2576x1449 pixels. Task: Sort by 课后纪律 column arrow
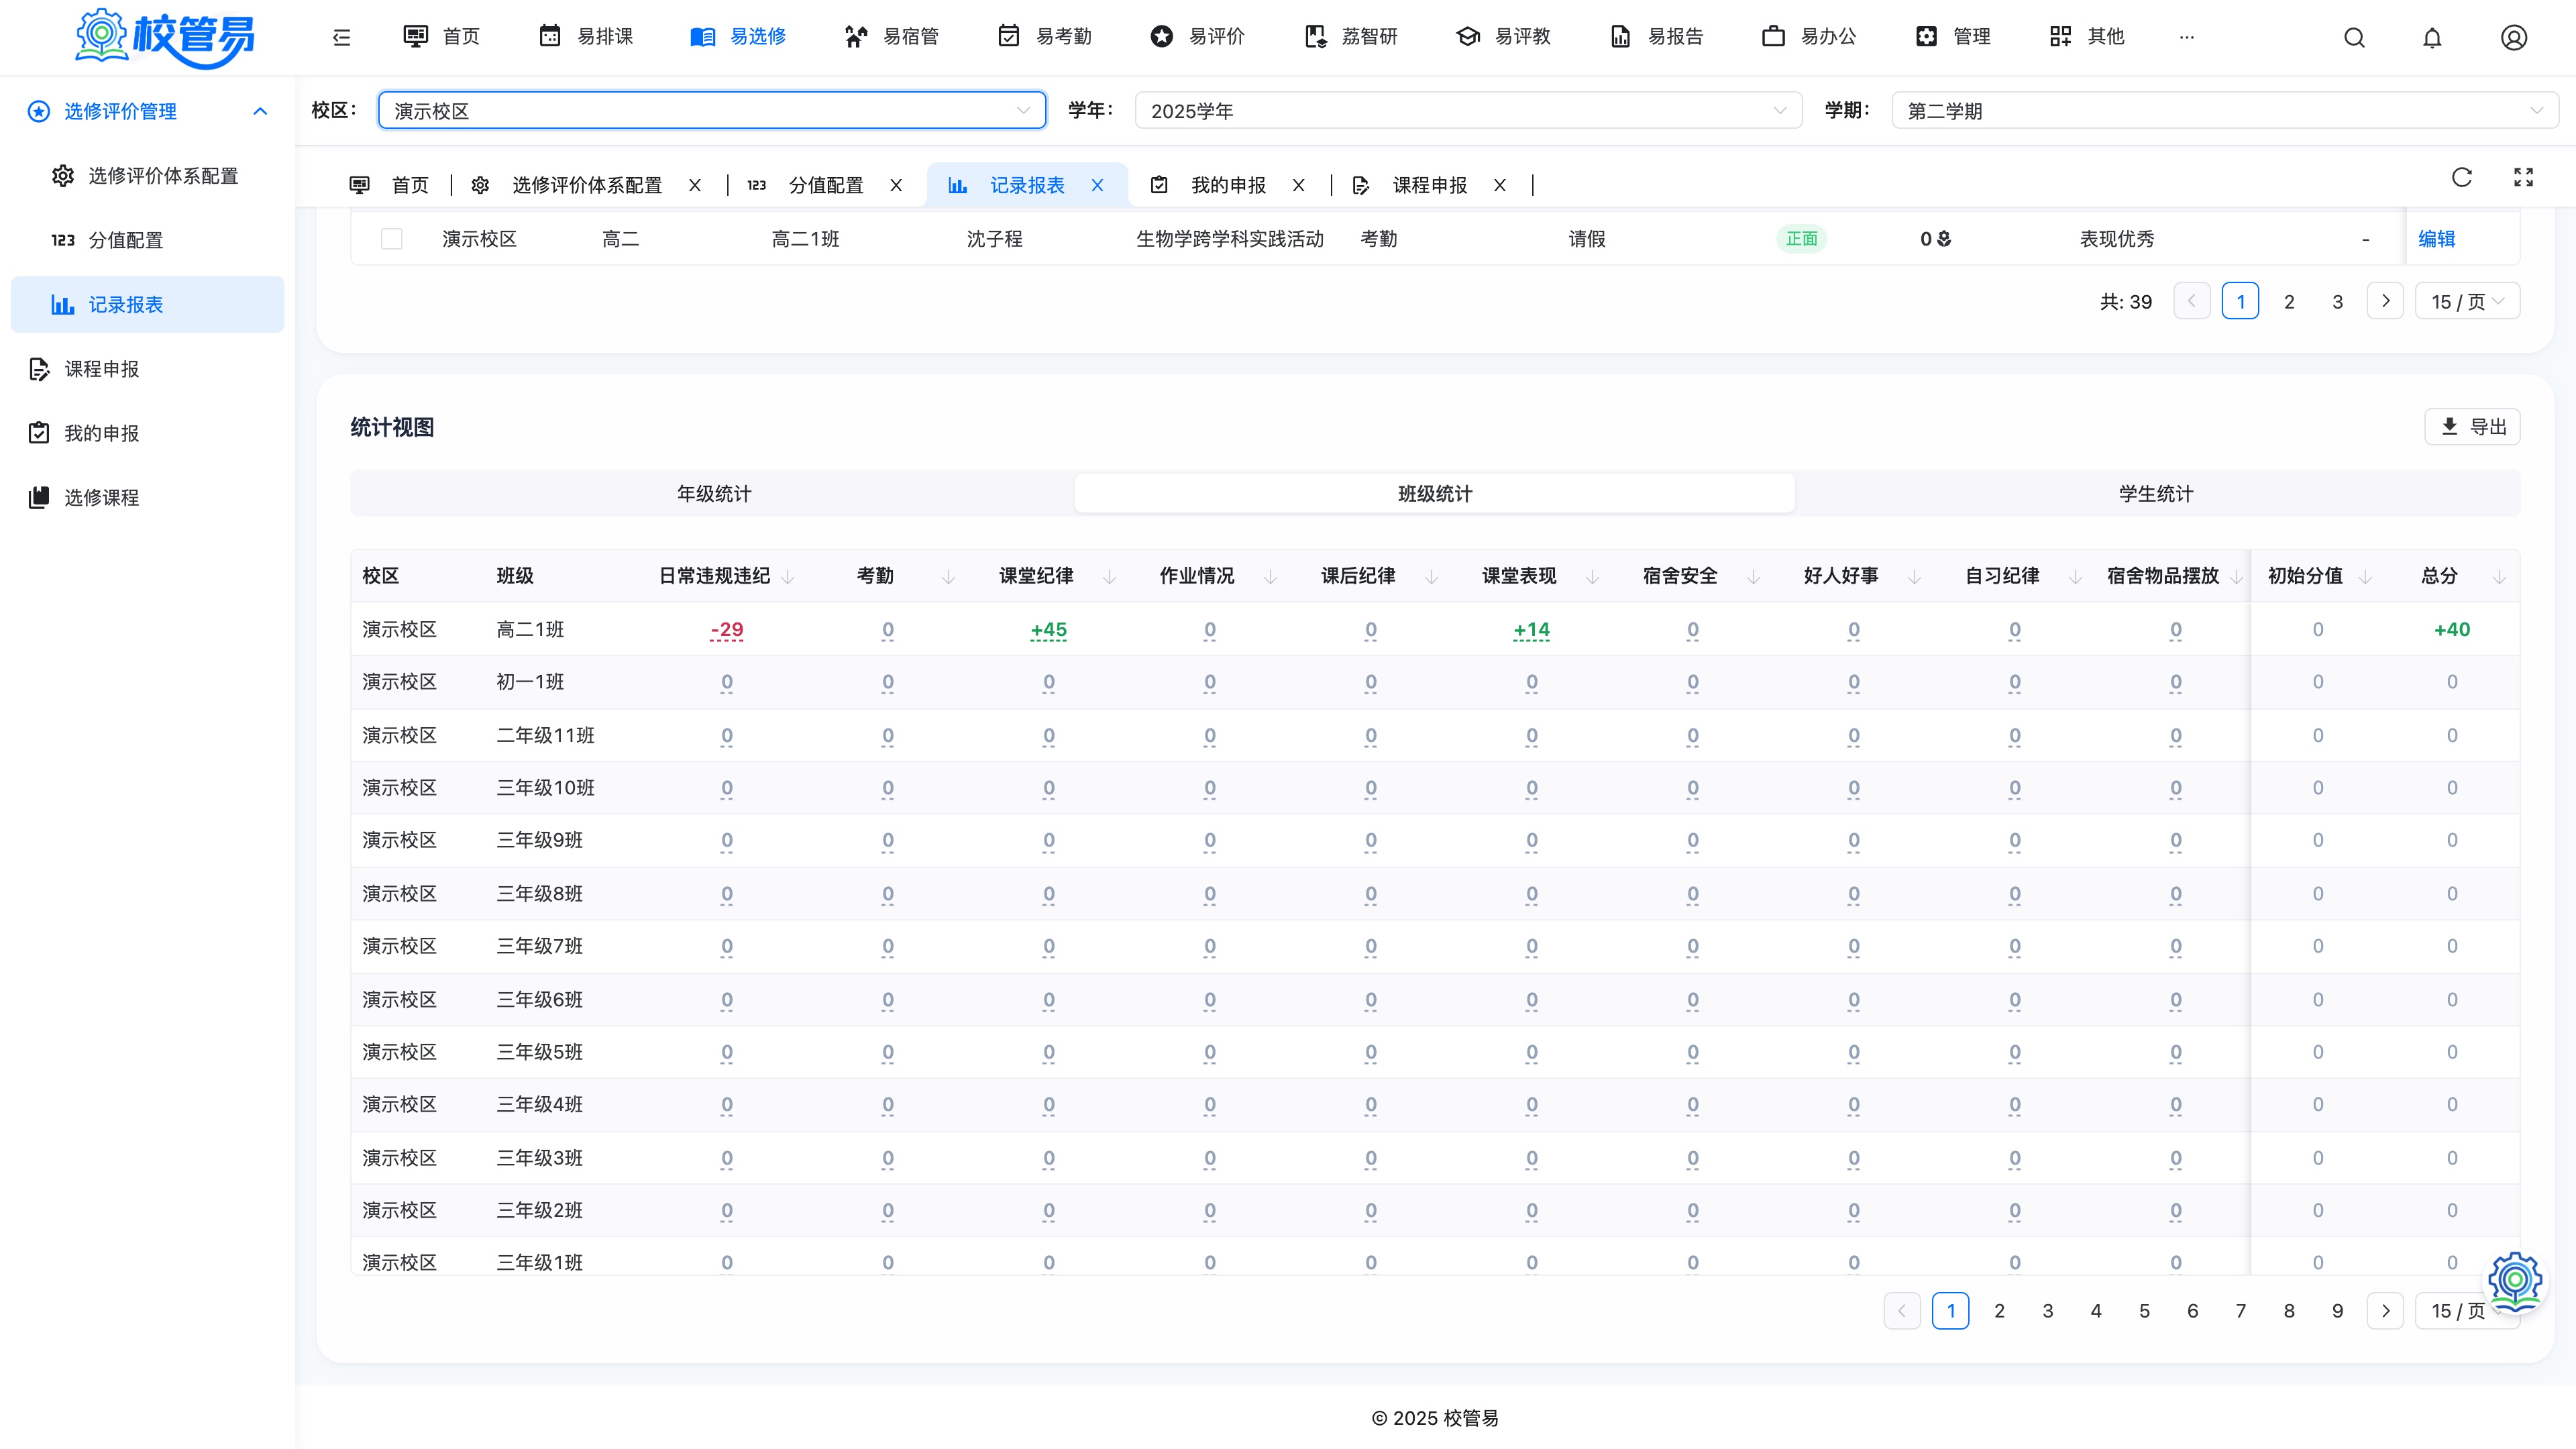1431,576
